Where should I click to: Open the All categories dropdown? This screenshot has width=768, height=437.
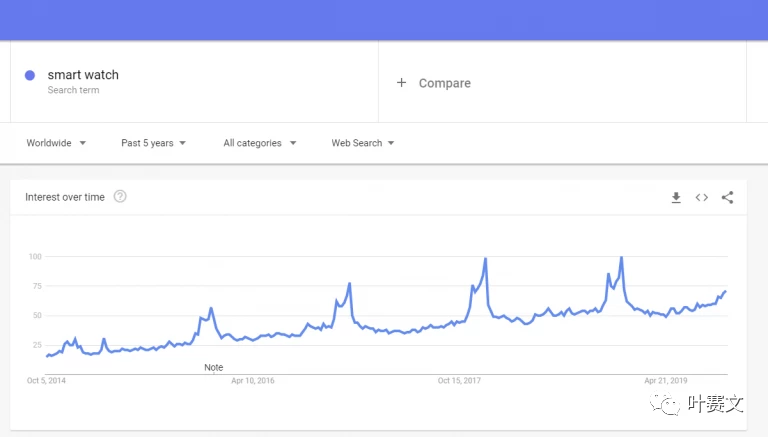click(x=260, y=143)
